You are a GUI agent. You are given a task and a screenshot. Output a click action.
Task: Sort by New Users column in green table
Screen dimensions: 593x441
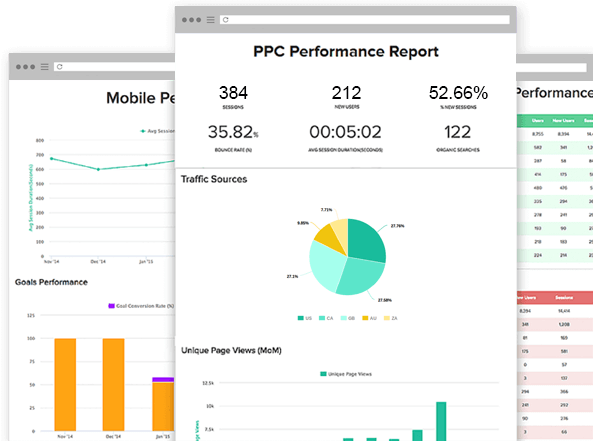[x=564, y=121]
